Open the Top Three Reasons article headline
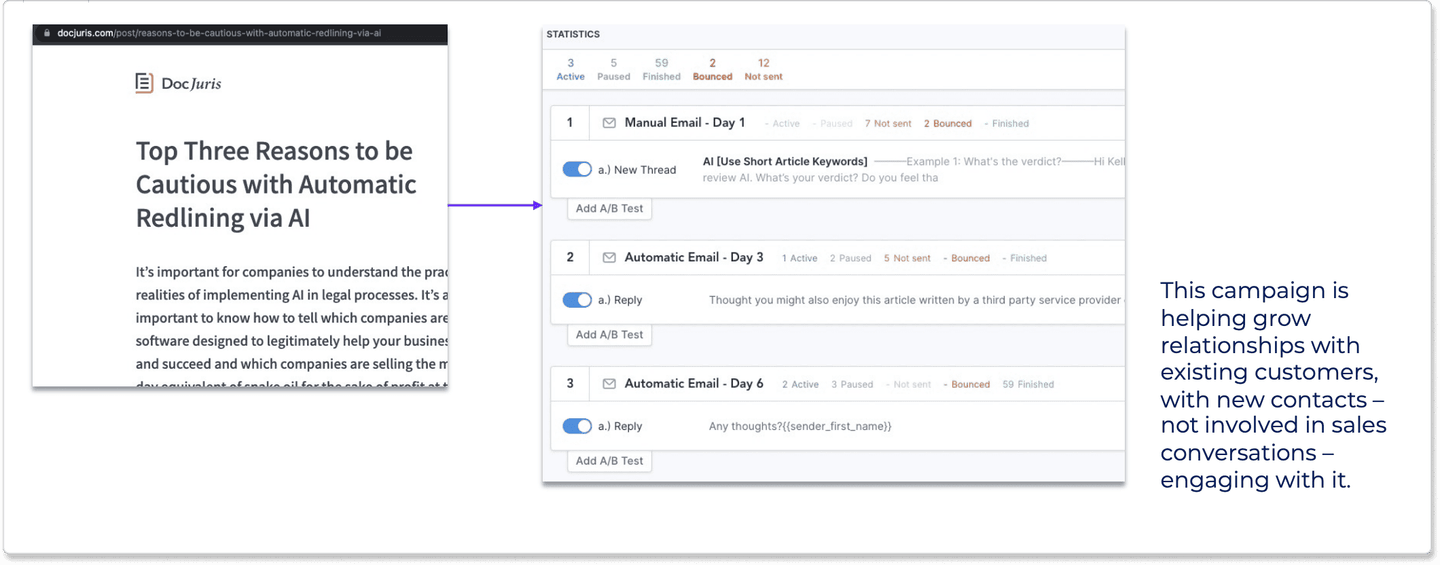The width and height of the screenshot is (1440, 565). tap(275, 184)
